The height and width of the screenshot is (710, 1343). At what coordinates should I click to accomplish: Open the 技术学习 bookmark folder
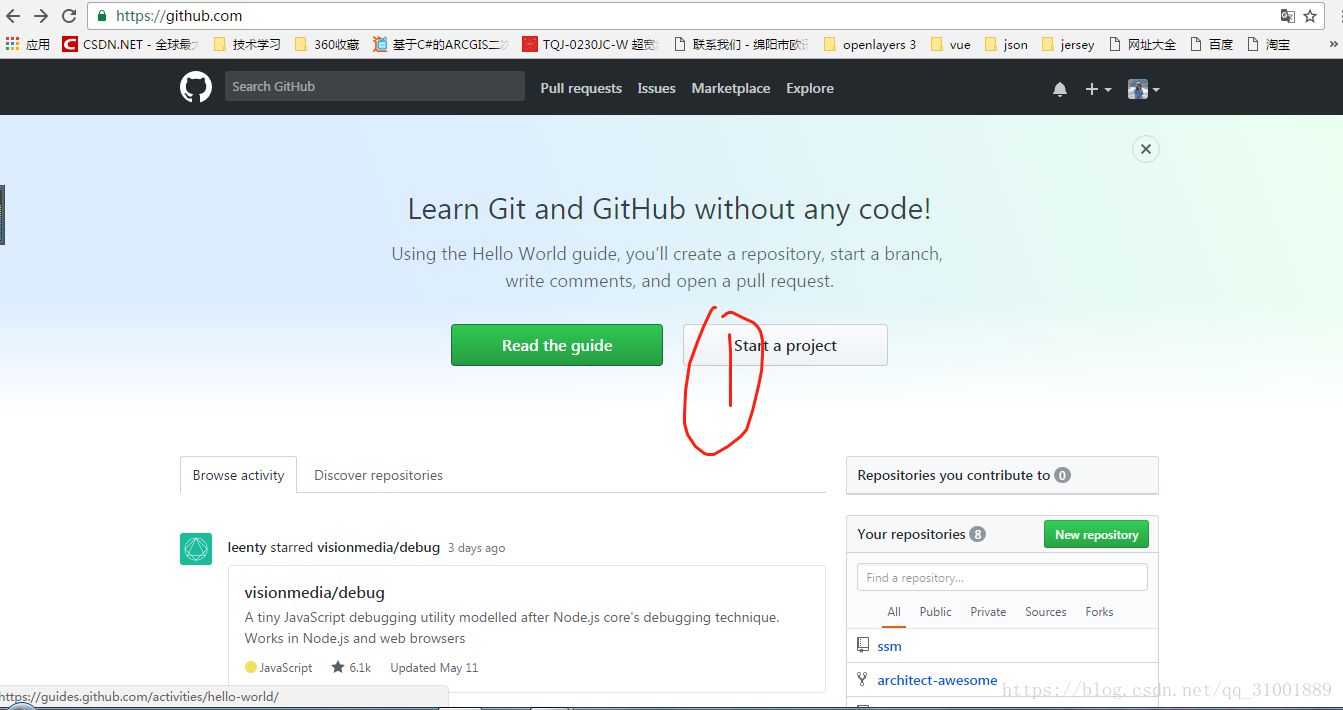[x=247, y=44]
